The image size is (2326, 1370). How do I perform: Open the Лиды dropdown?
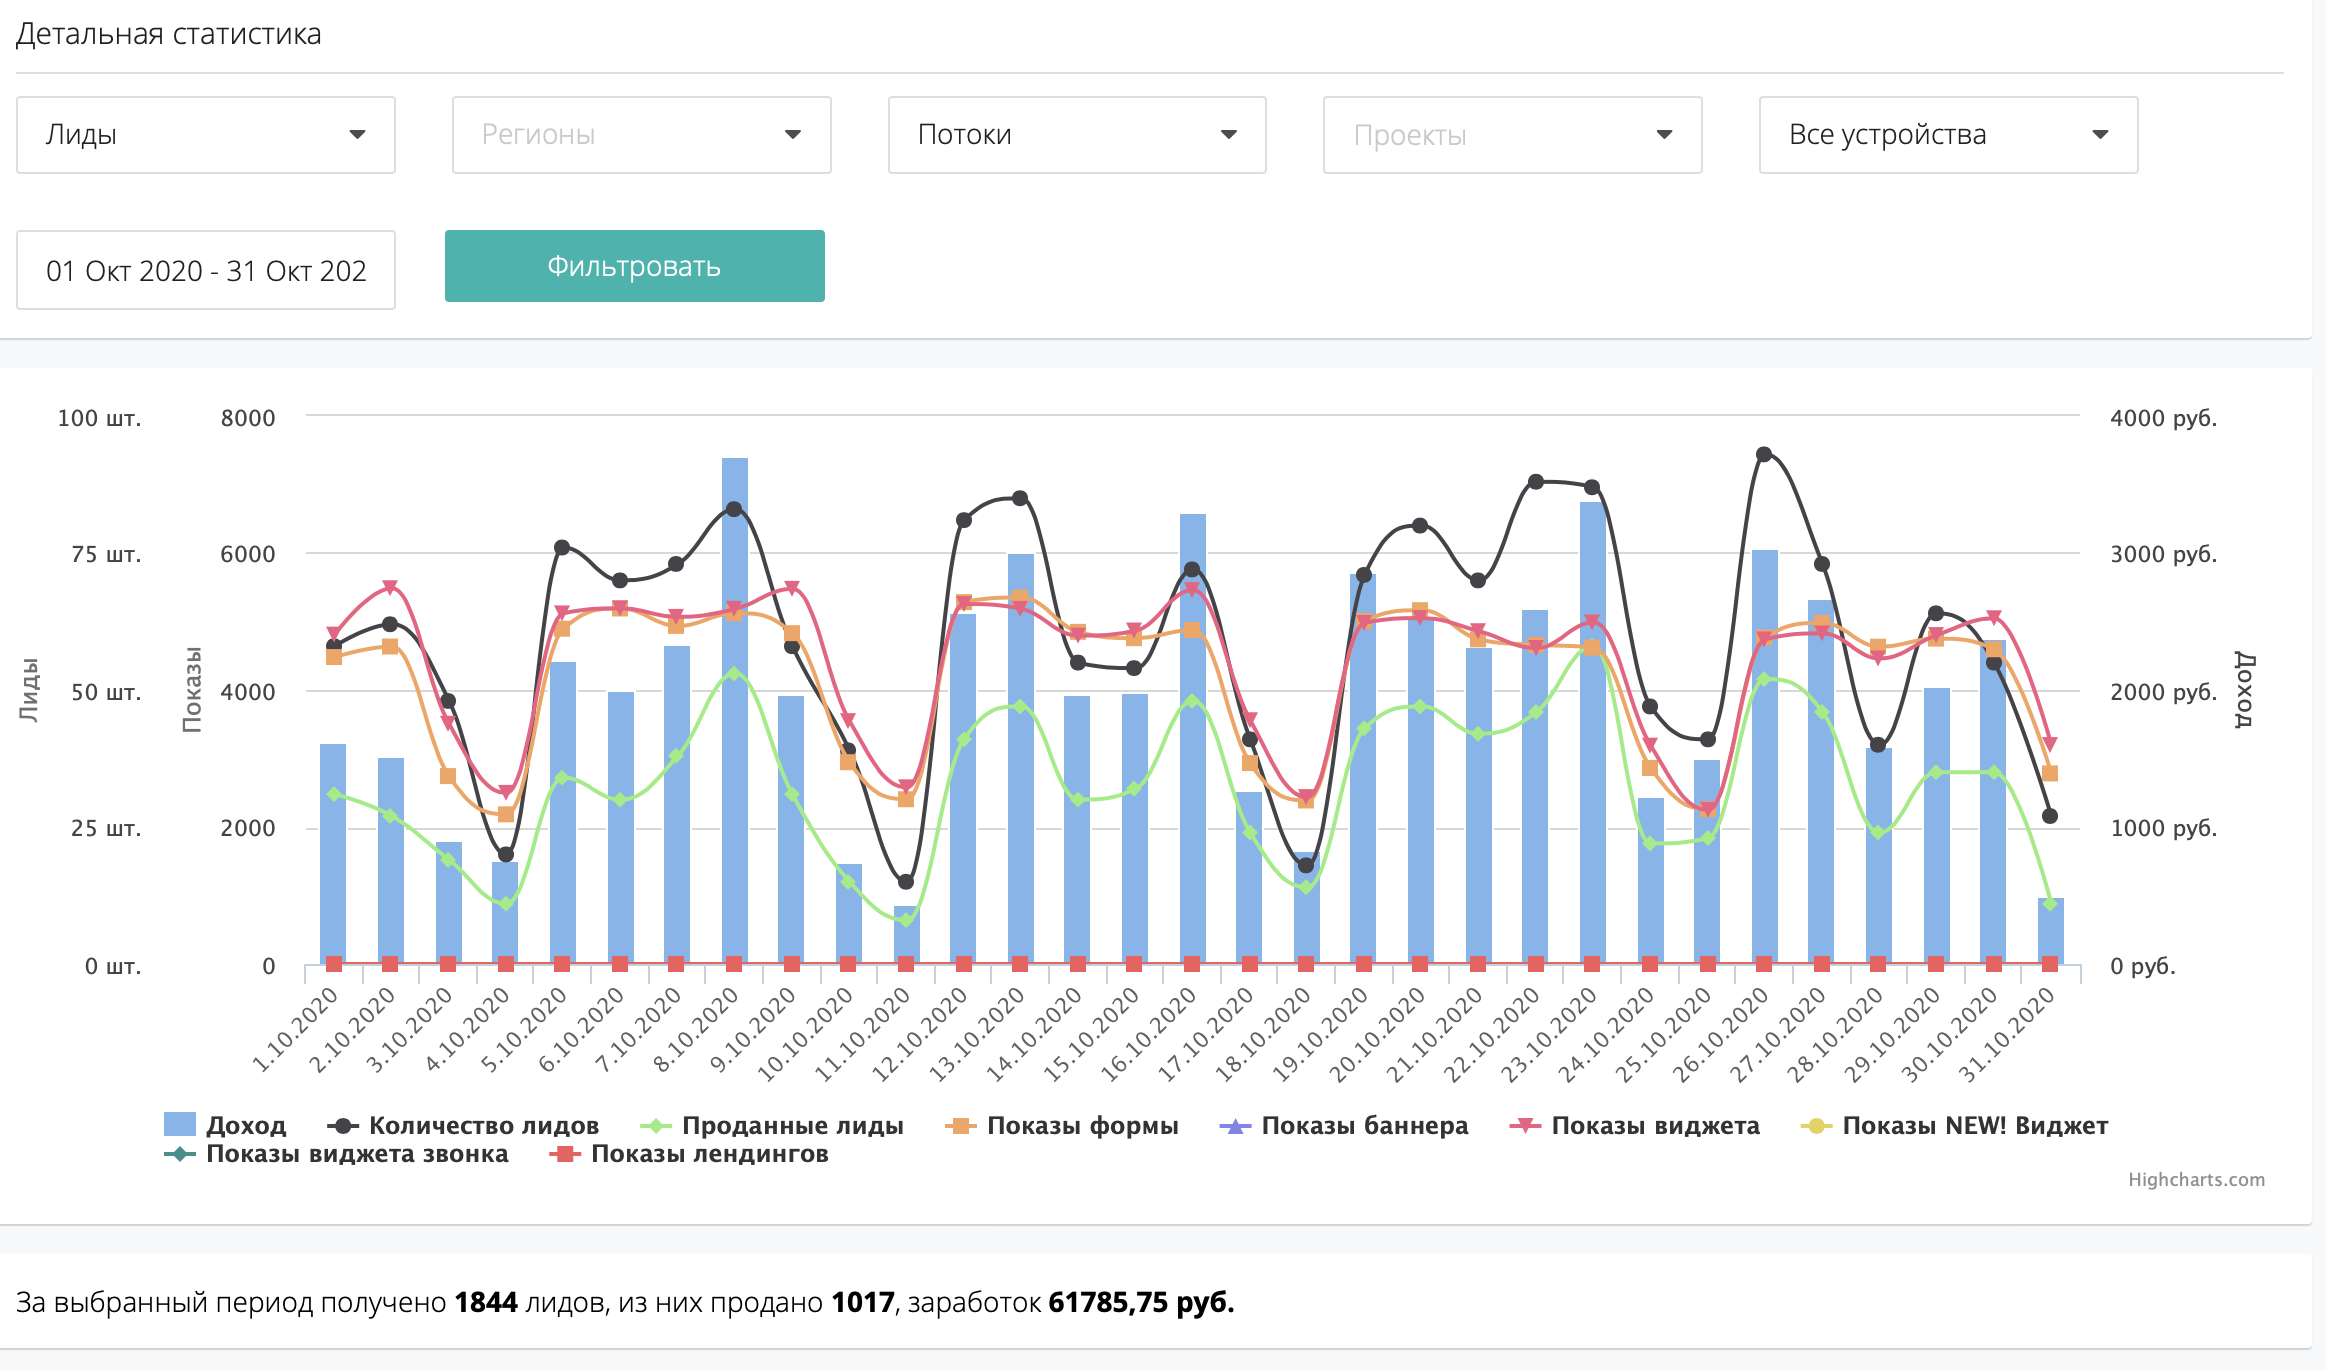tap(206, 135)
